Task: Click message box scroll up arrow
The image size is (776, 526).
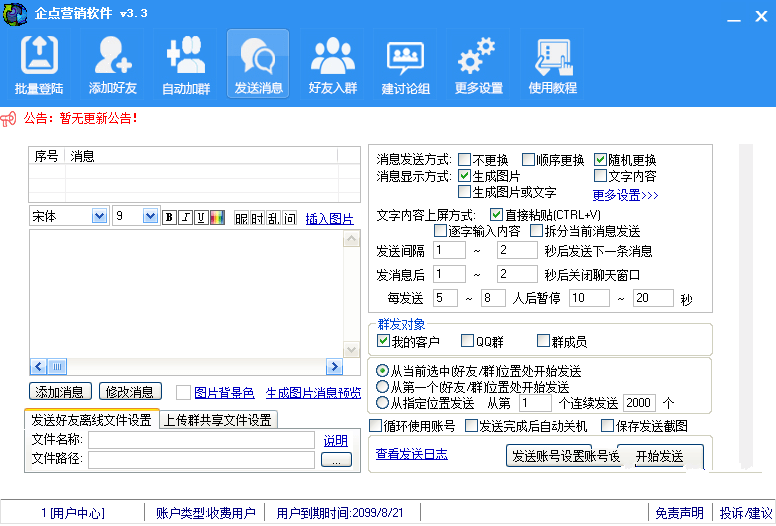Action: coord(351,239)
